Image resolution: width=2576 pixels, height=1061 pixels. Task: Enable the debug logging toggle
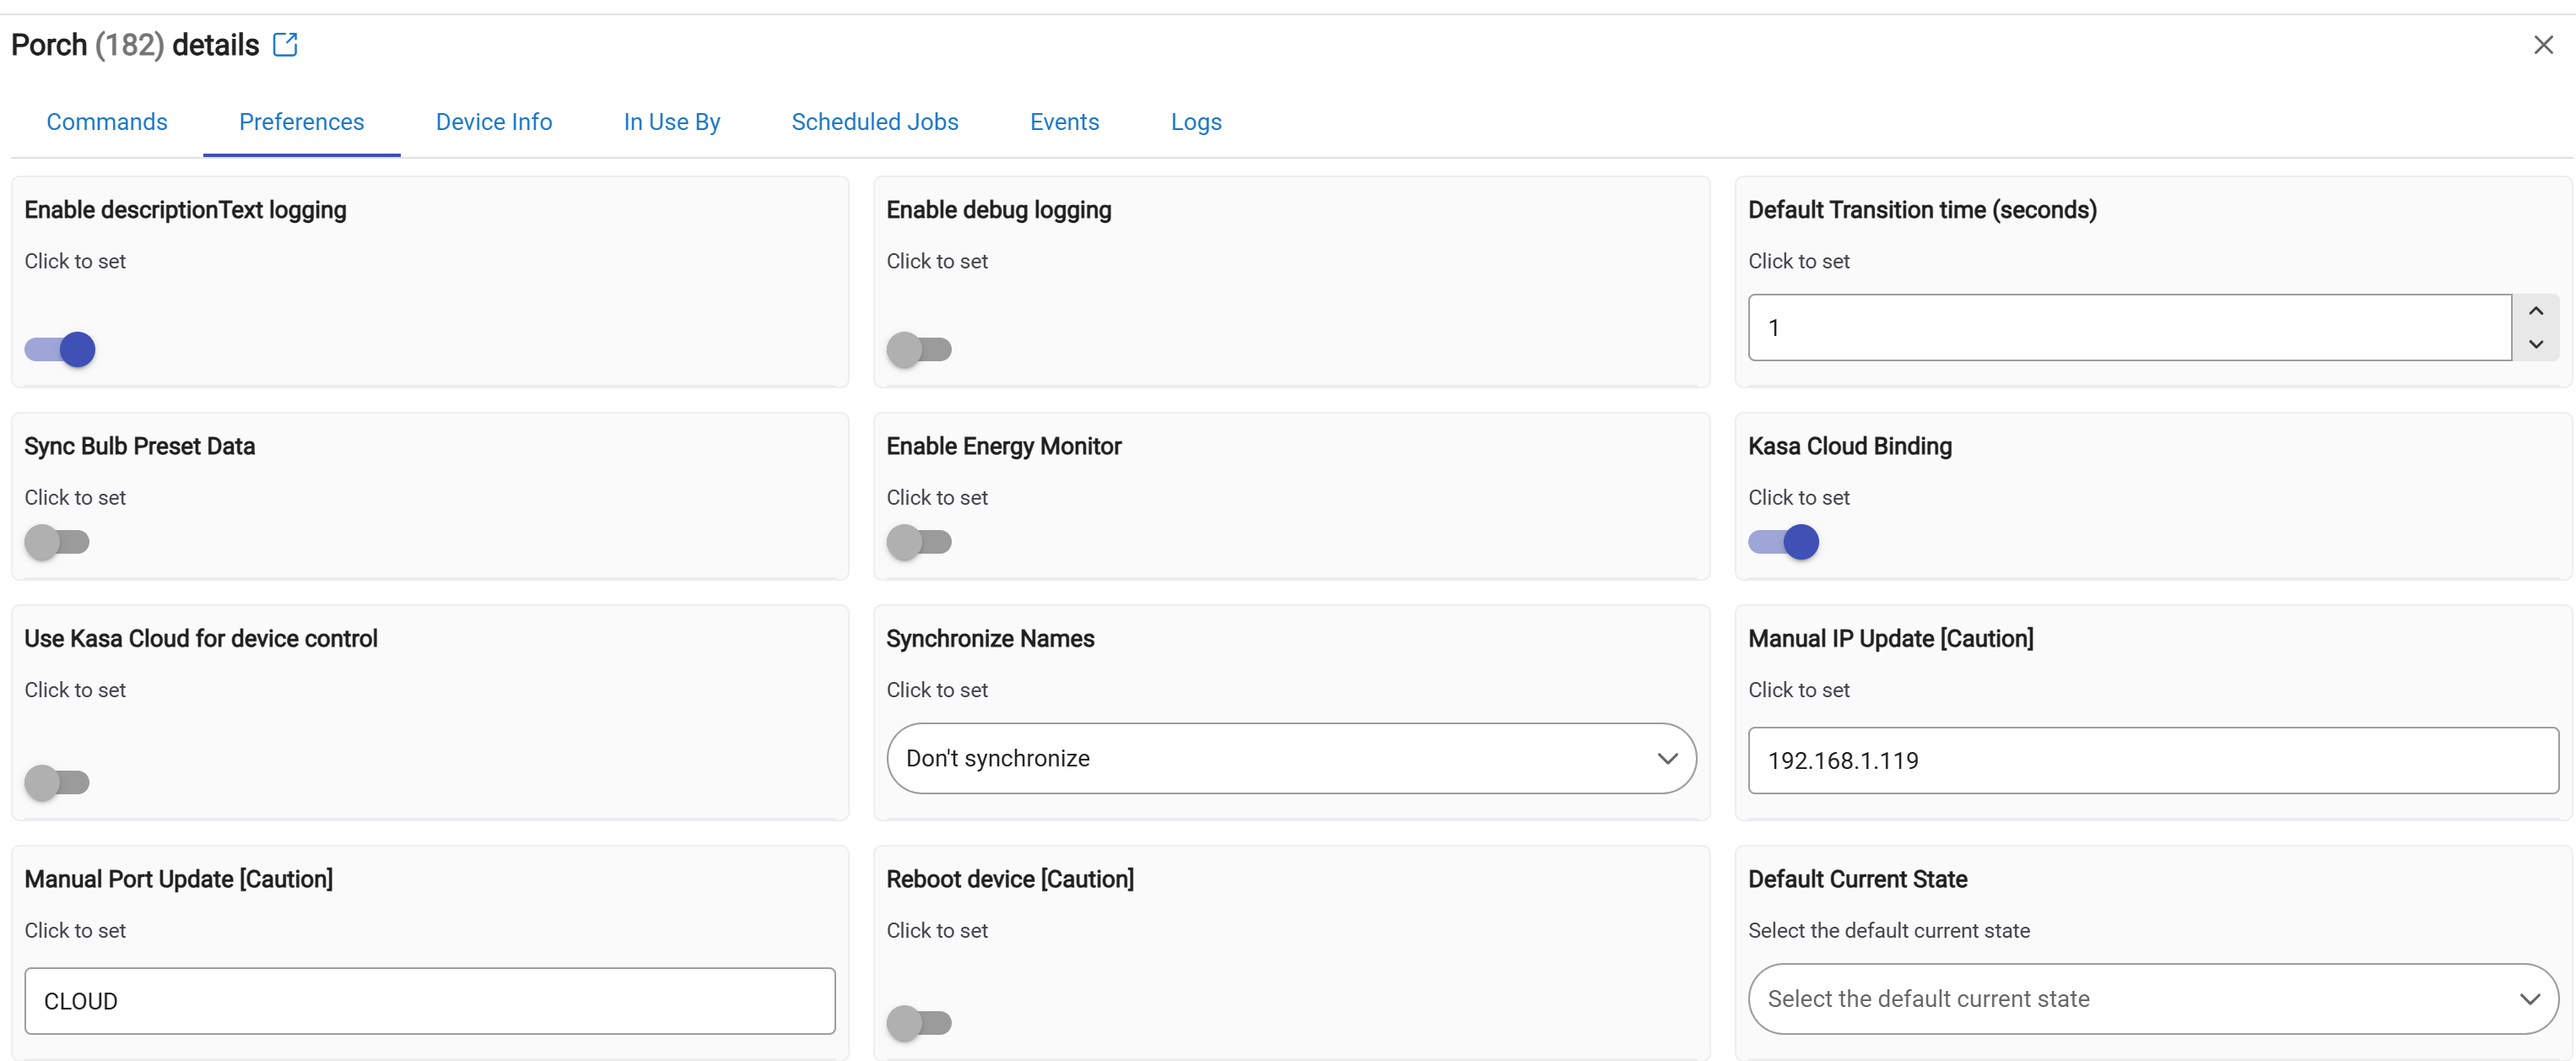pos(919,349)
